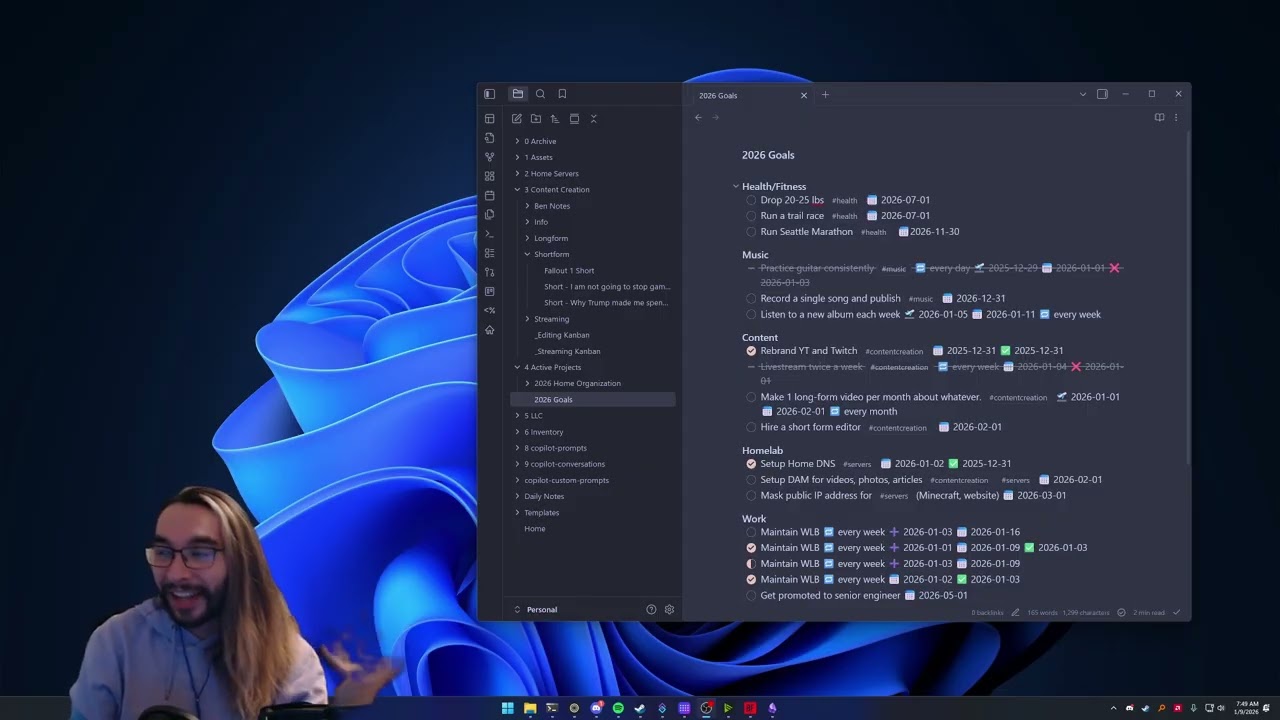Open a new tab in Obsidian
Image resolution: width=1280 pixels, height=720 pixels.
(x=825, y=95)
